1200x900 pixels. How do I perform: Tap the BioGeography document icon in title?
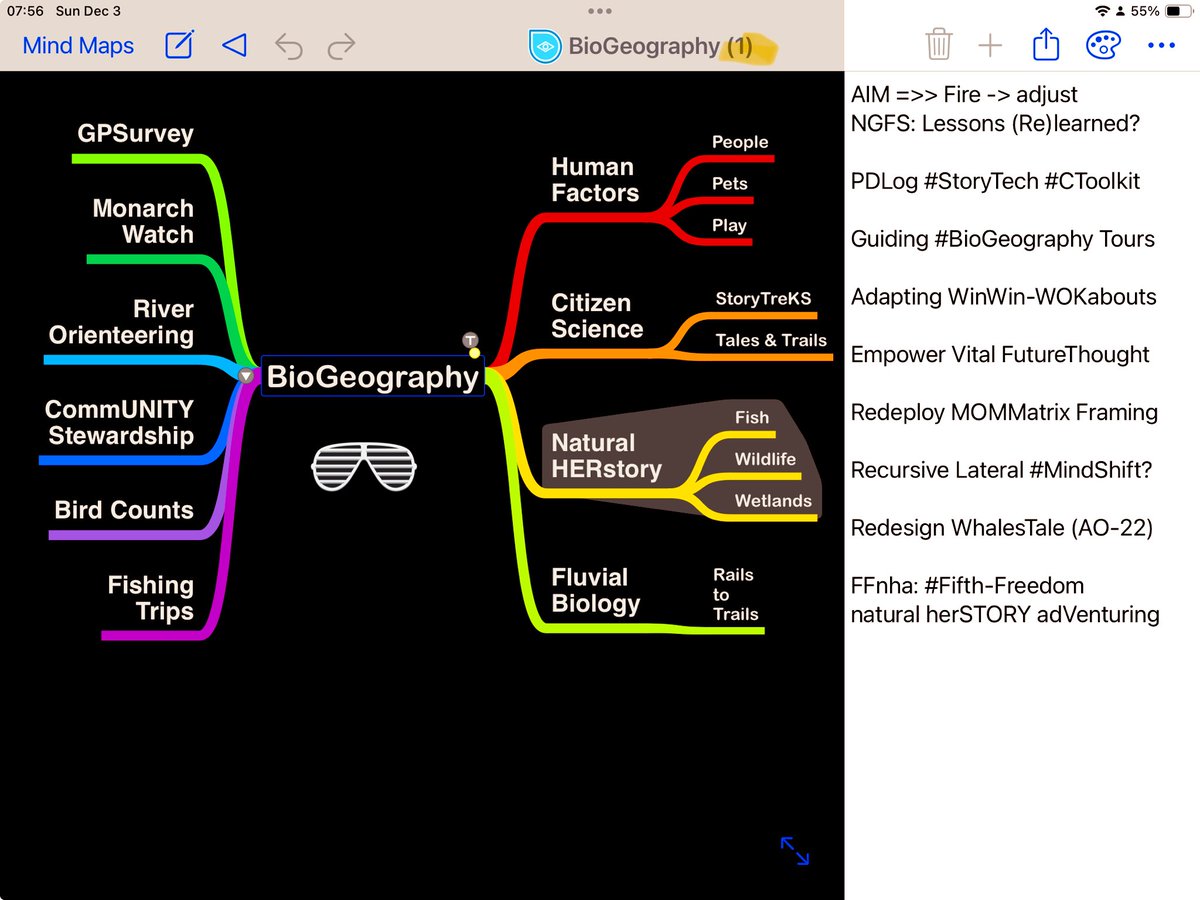tap(545, 46)
